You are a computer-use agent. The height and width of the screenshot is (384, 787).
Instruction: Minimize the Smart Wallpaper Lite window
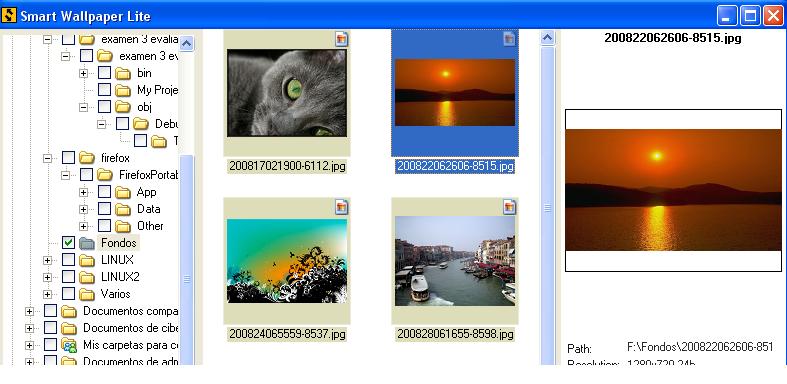click(727, 16)
